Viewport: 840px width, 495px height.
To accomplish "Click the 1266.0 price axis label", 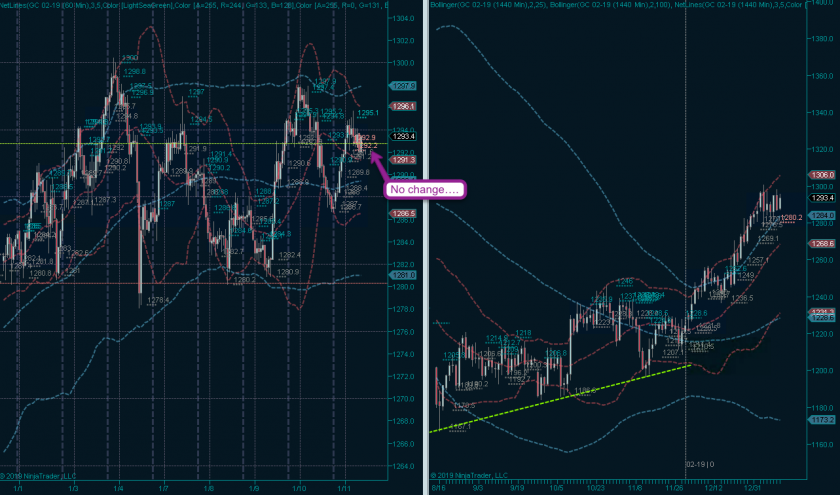I will click(403, 444).
